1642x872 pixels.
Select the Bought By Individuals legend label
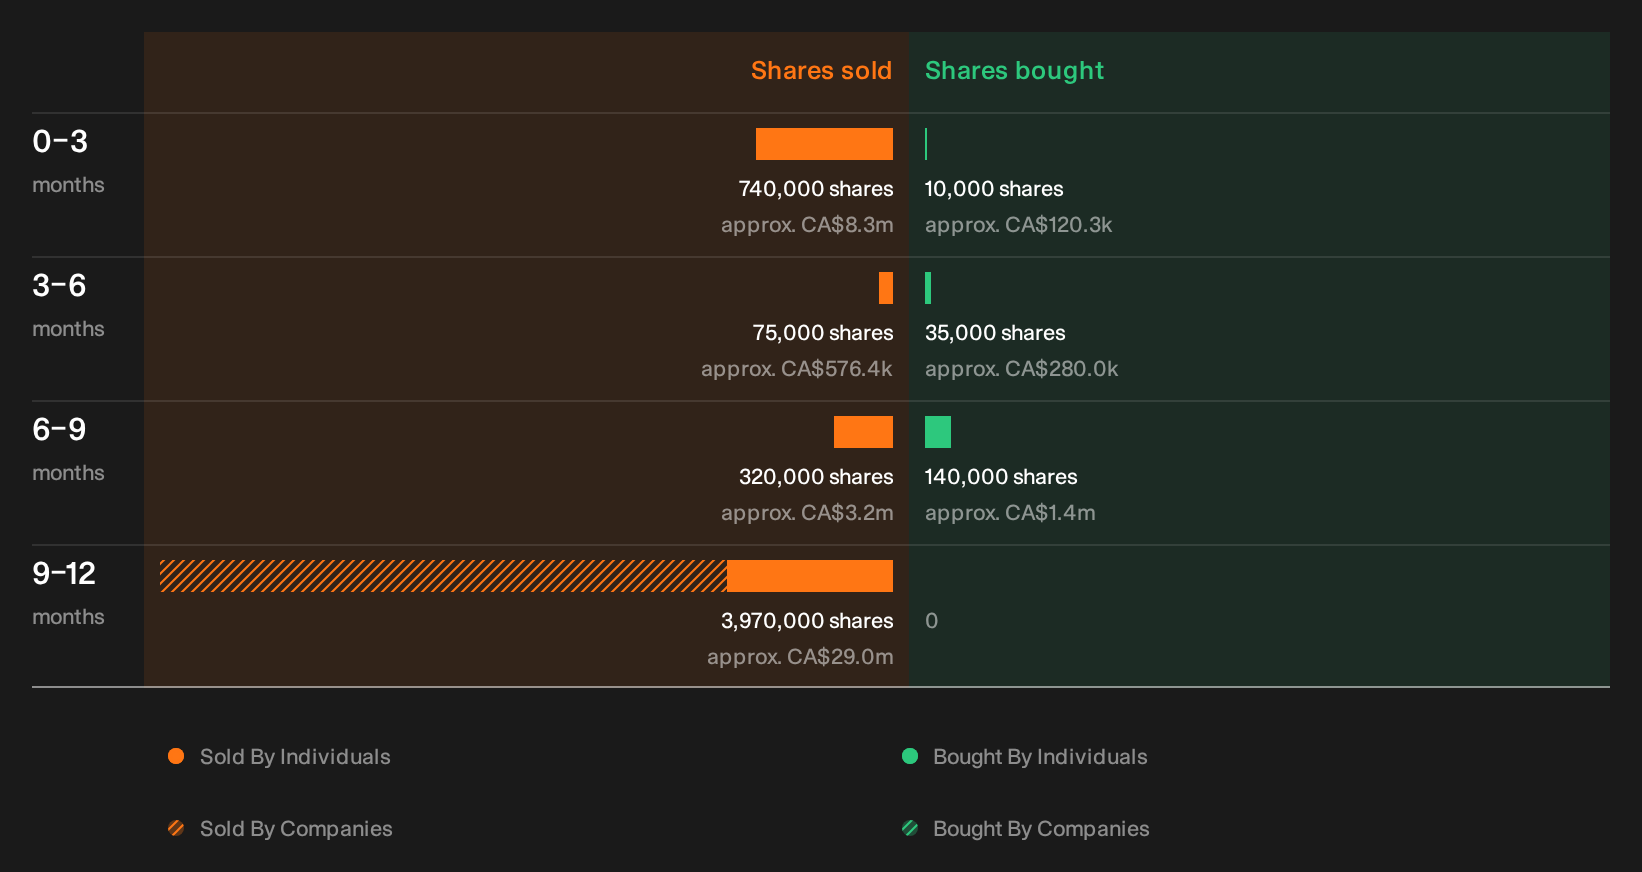(x=1040, y=757)
